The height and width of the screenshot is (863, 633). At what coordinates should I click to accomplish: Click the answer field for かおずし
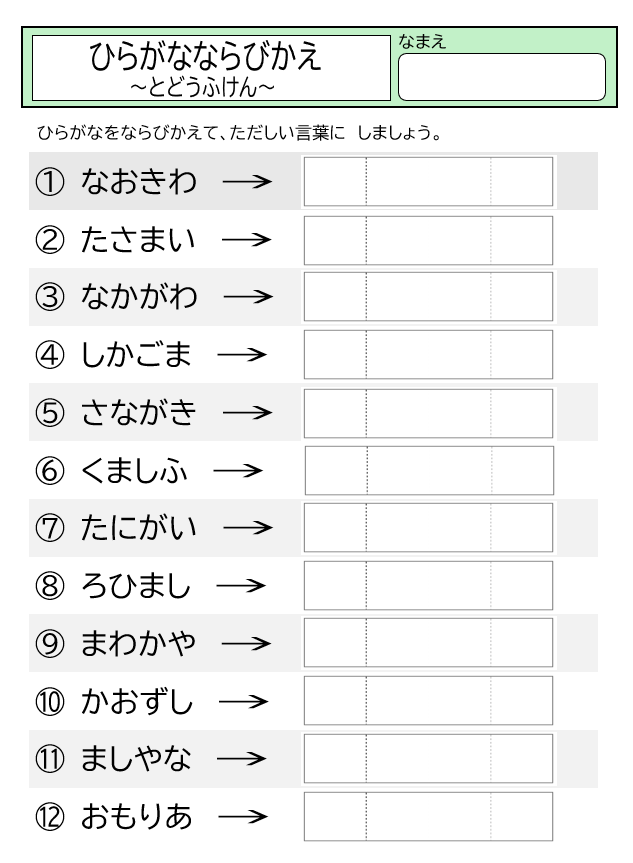click(428, 701)
